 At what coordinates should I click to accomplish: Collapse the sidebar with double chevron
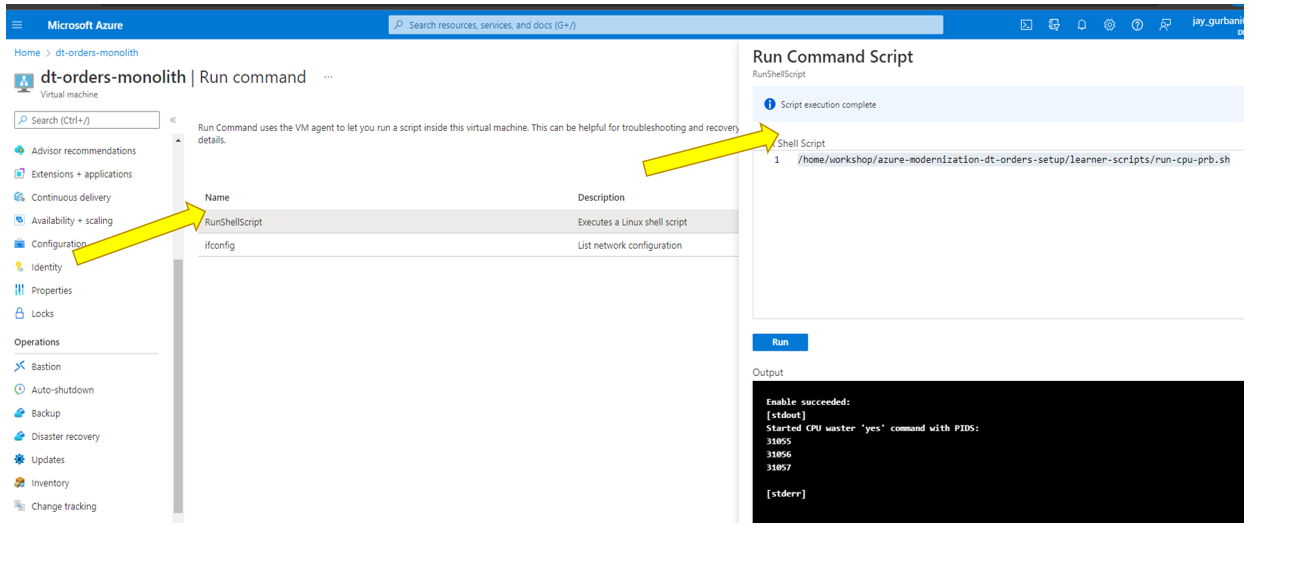[173, 120]
